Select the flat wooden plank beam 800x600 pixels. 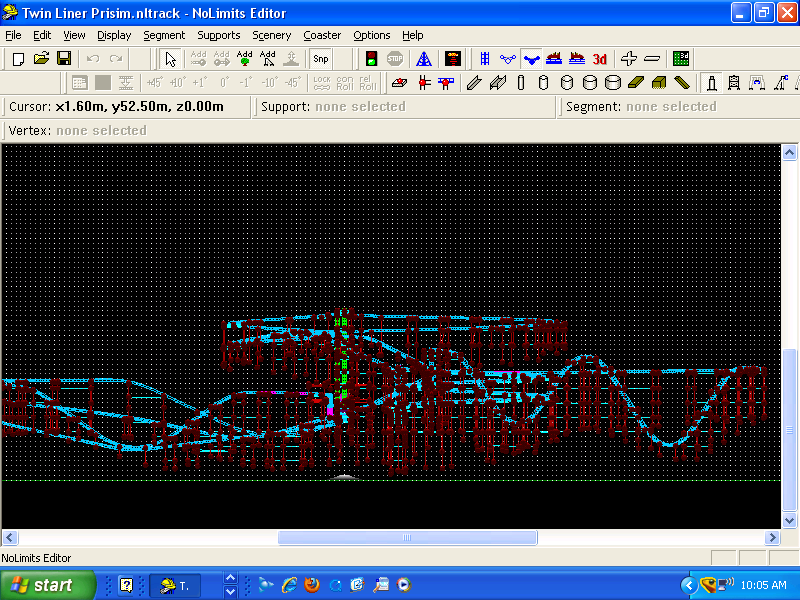[636, 83]
